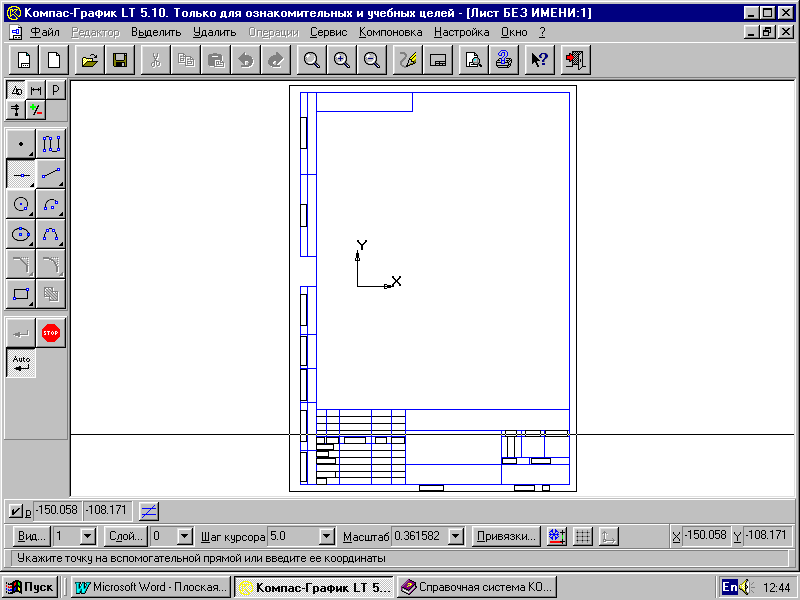800x600 pixels.
Task: Switch to the measurement toolbar page
Action: (36, 110)
